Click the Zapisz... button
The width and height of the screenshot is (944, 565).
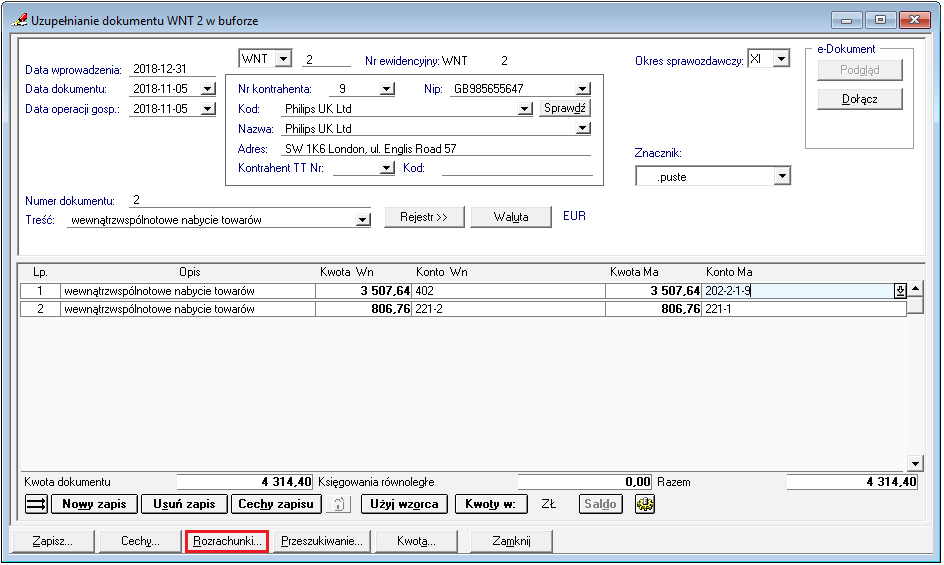[53, 541]
